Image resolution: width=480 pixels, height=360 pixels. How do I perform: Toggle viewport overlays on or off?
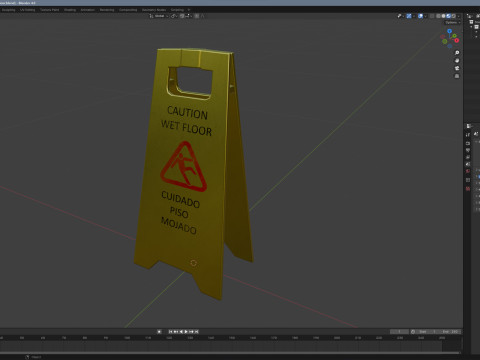point(420,16)
